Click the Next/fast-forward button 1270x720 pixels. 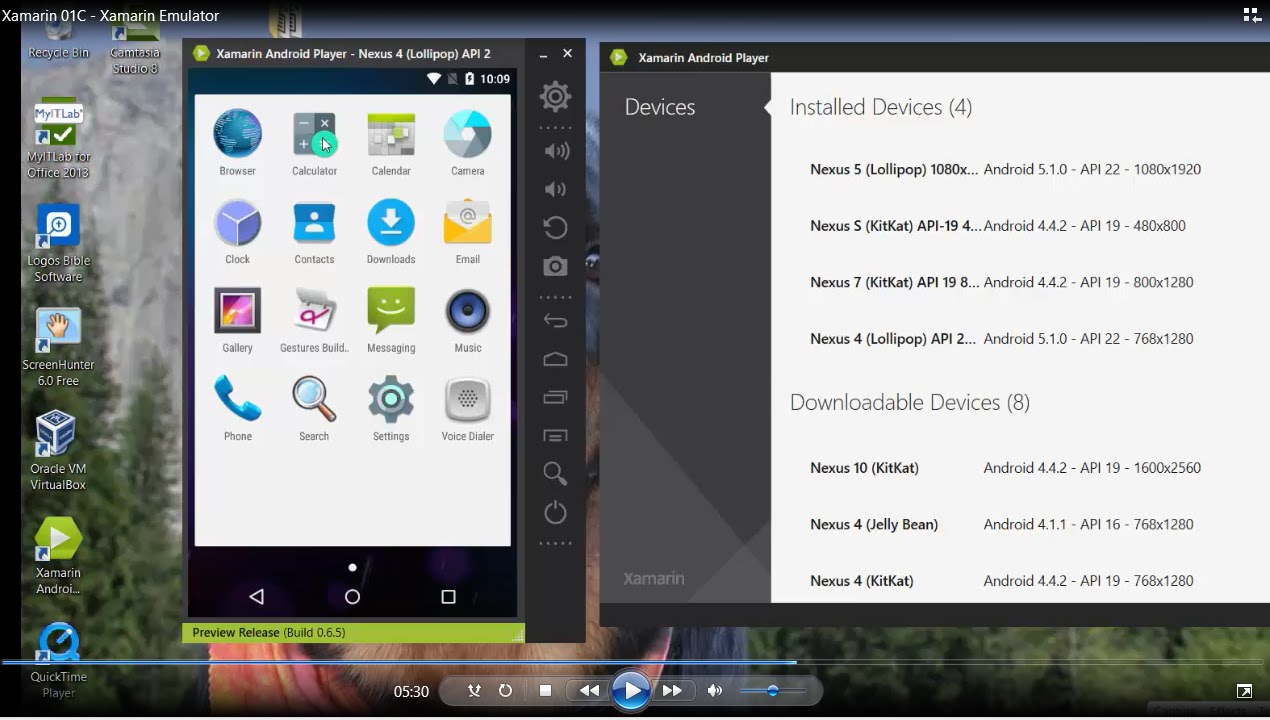(x=672, y=691)
